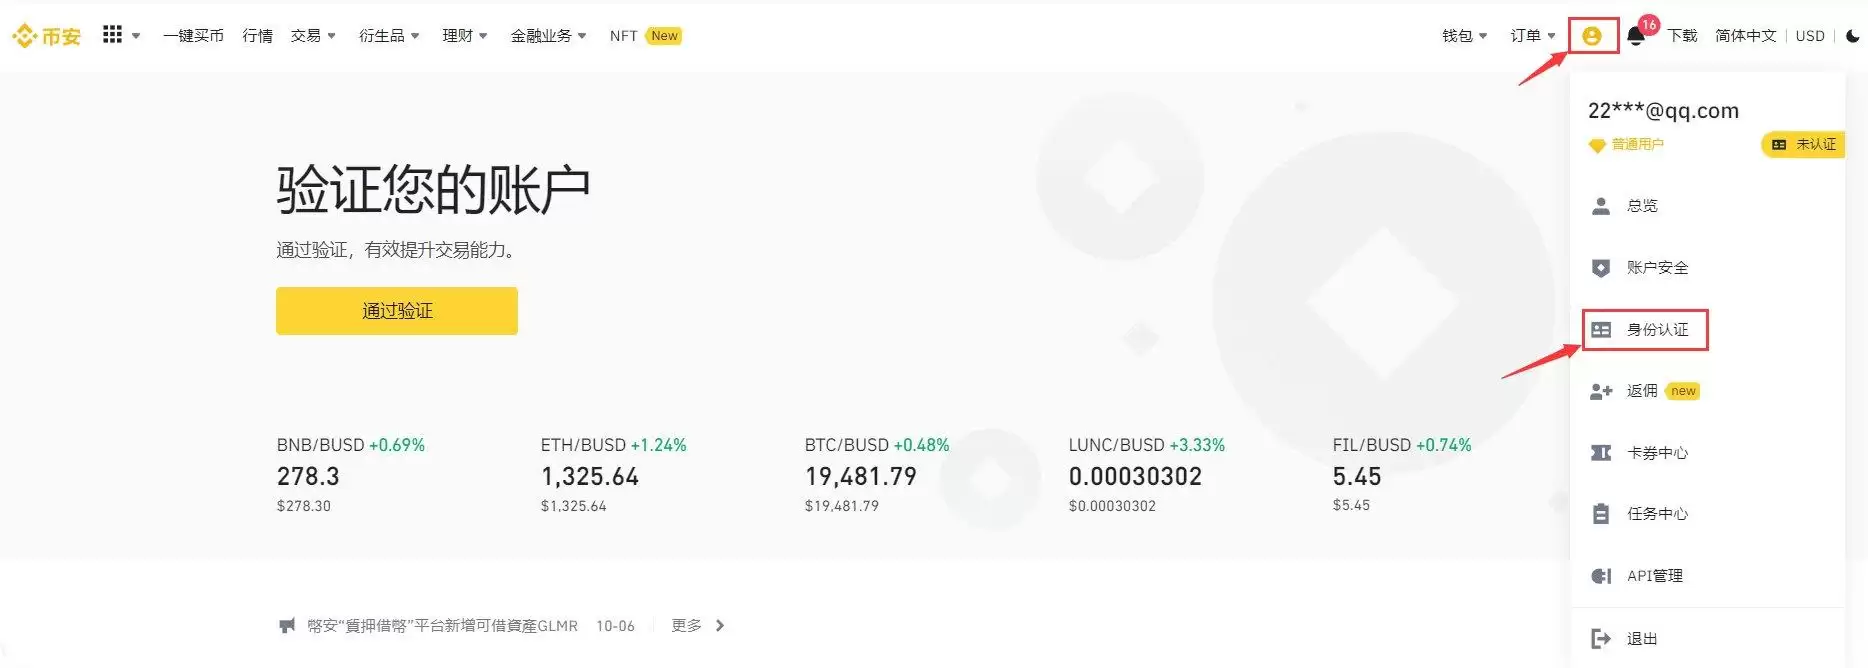Select 身份认证 identity verification entry
Image resolution: width=1868 pixels, height=668 pixels.
(1656, 330)
